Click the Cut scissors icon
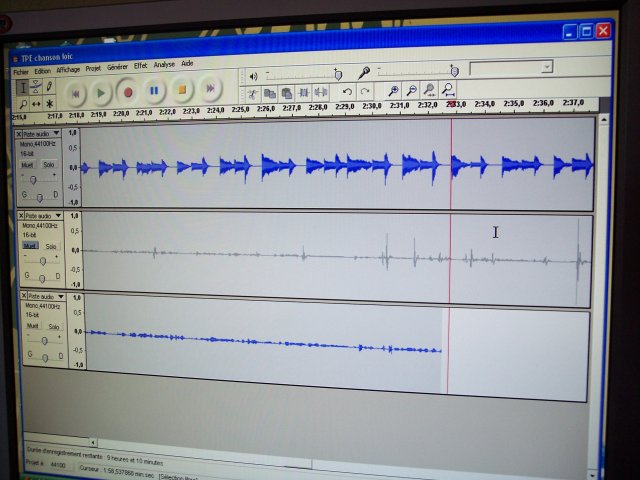 point(253,93)
